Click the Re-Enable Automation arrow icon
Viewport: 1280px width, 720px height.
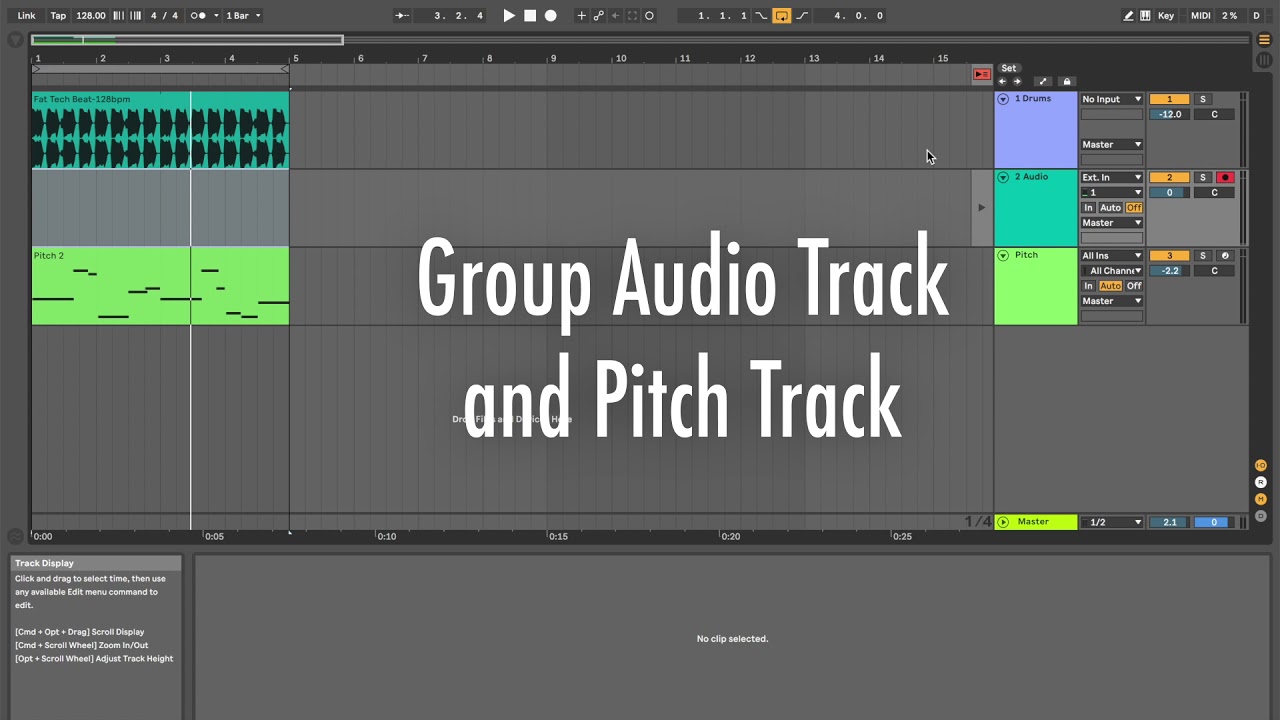(x=615, y=15)
